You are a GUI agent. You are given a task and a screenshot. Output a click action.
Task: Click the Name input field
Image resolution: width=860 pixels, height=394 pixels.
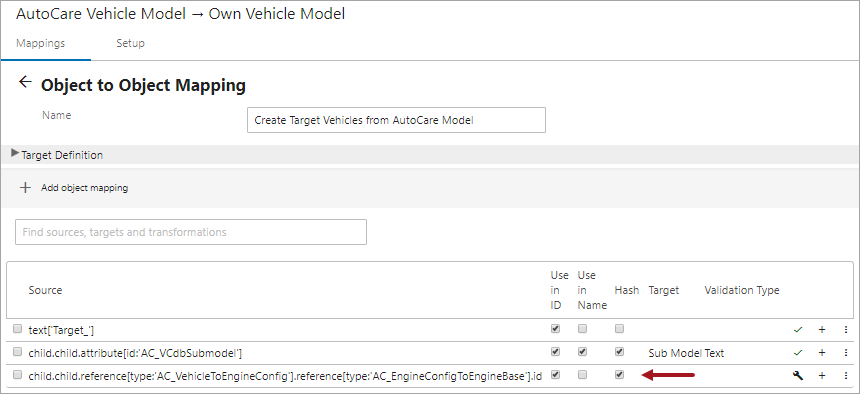[396, 120]
